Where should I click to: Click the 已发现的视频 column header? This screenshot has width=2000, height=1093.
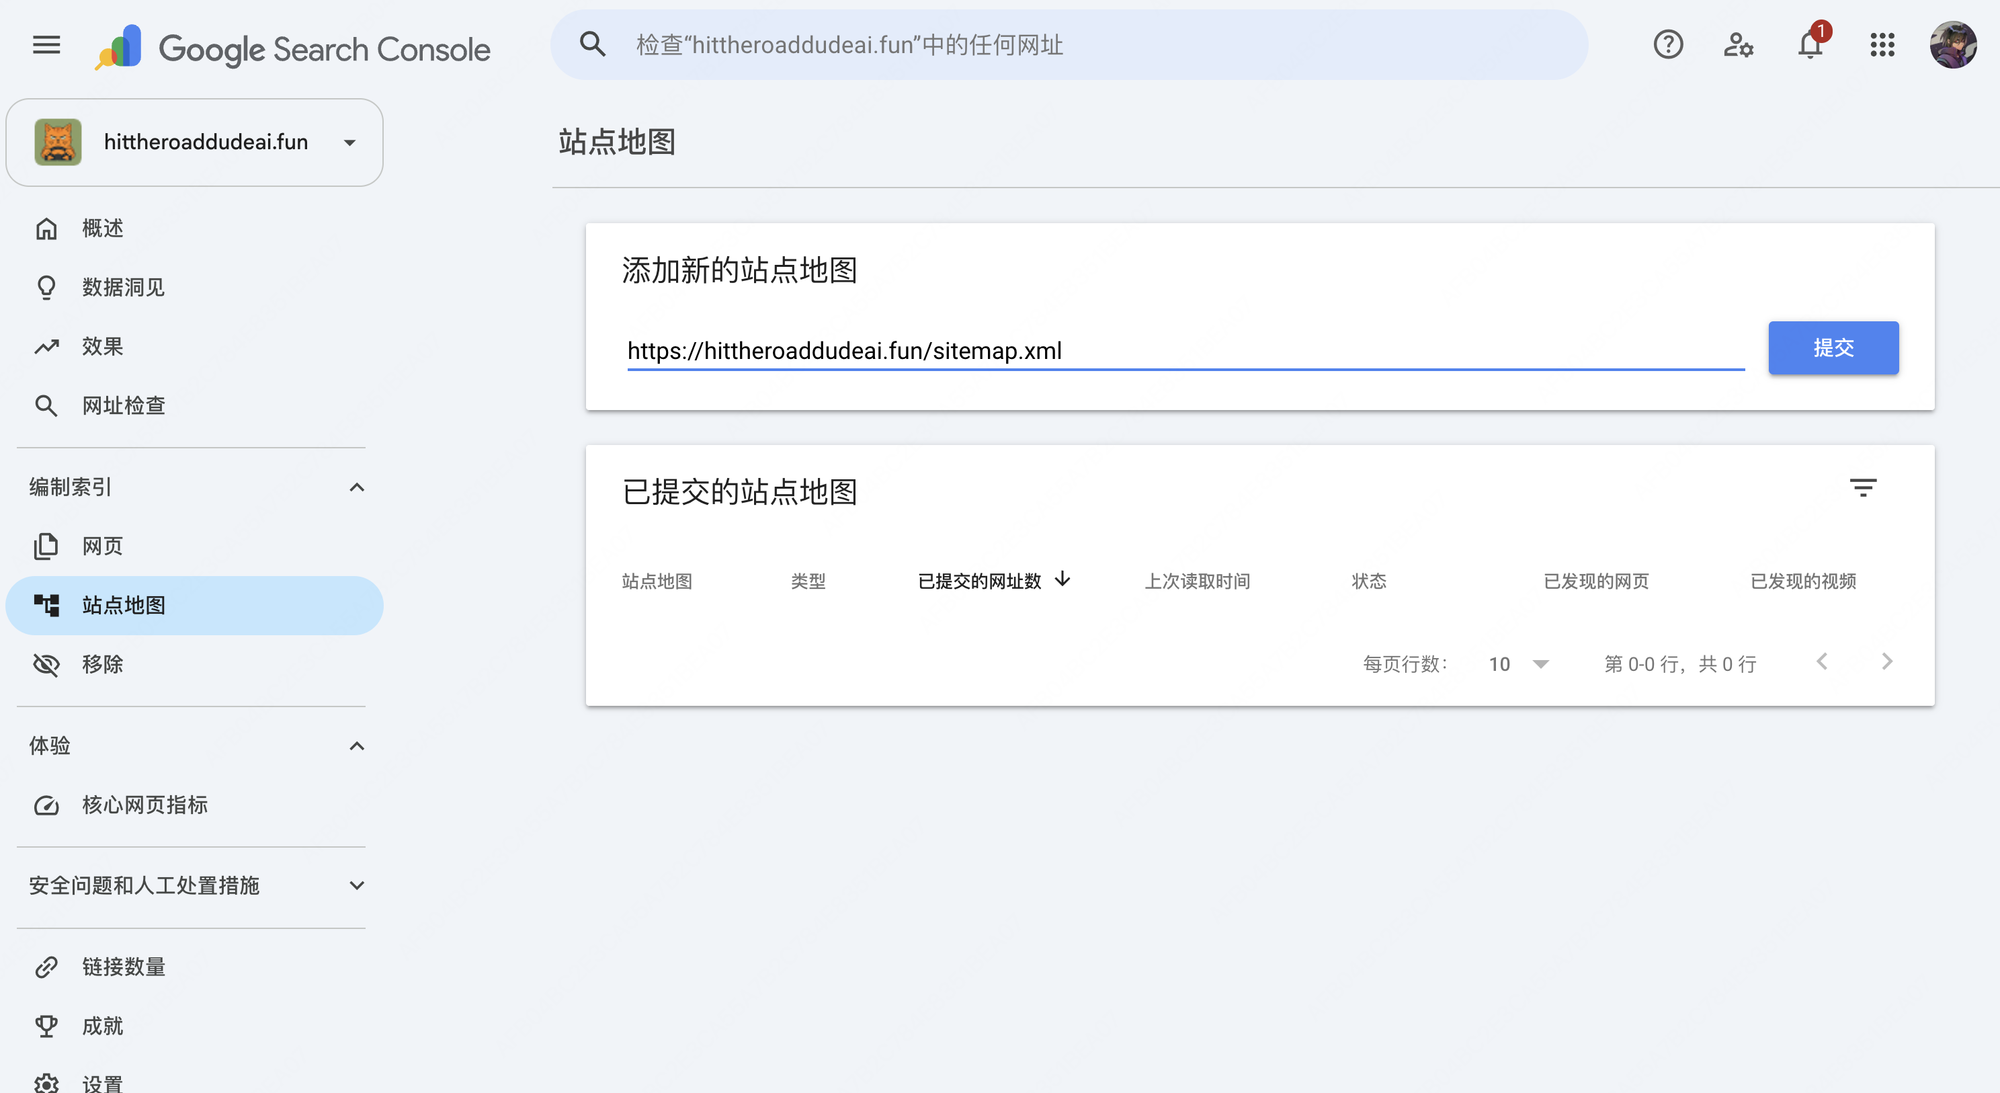pyautogui.click(x=1803, y=582)
